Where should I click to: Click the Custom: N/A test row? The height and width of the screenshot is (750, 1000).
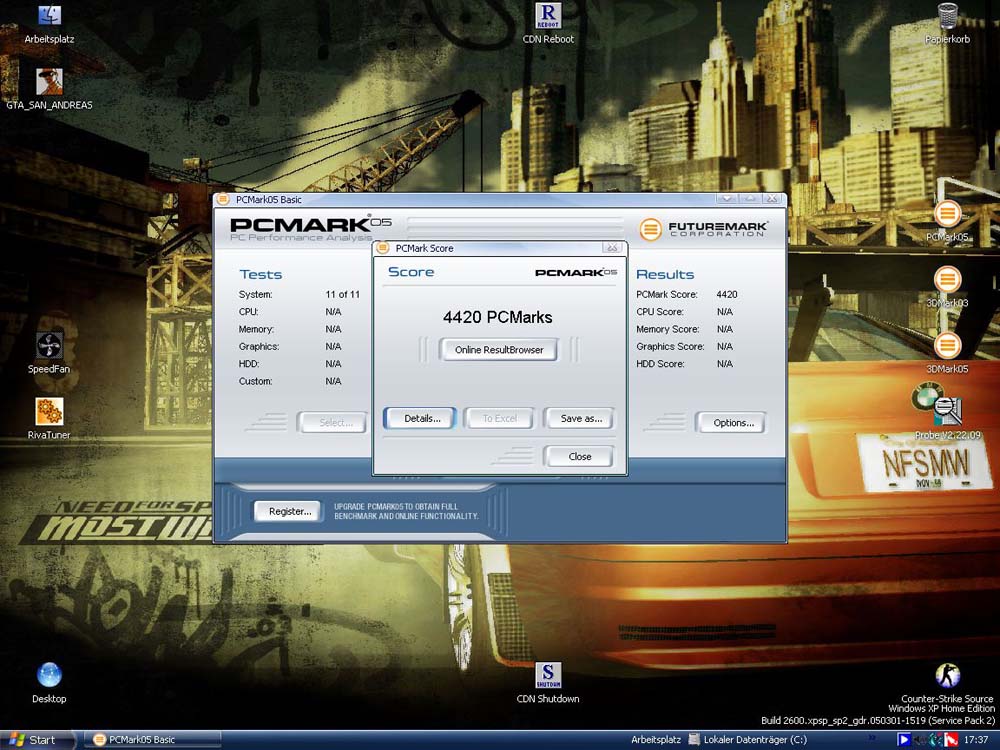click(x=290, y=381)
